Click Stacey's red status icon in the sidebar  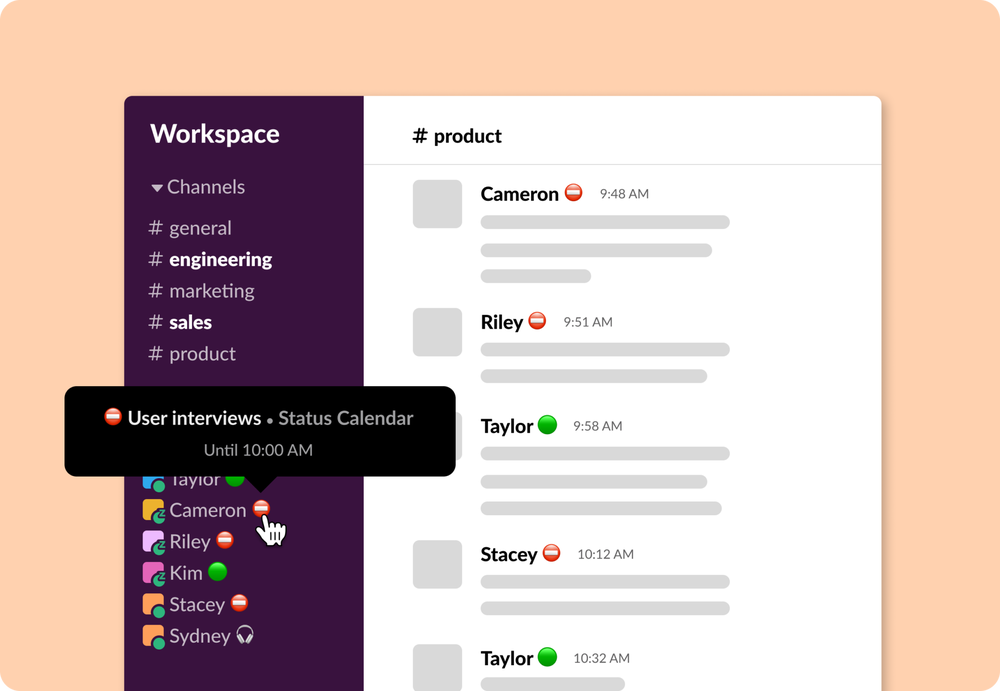[x=239, y=603]
